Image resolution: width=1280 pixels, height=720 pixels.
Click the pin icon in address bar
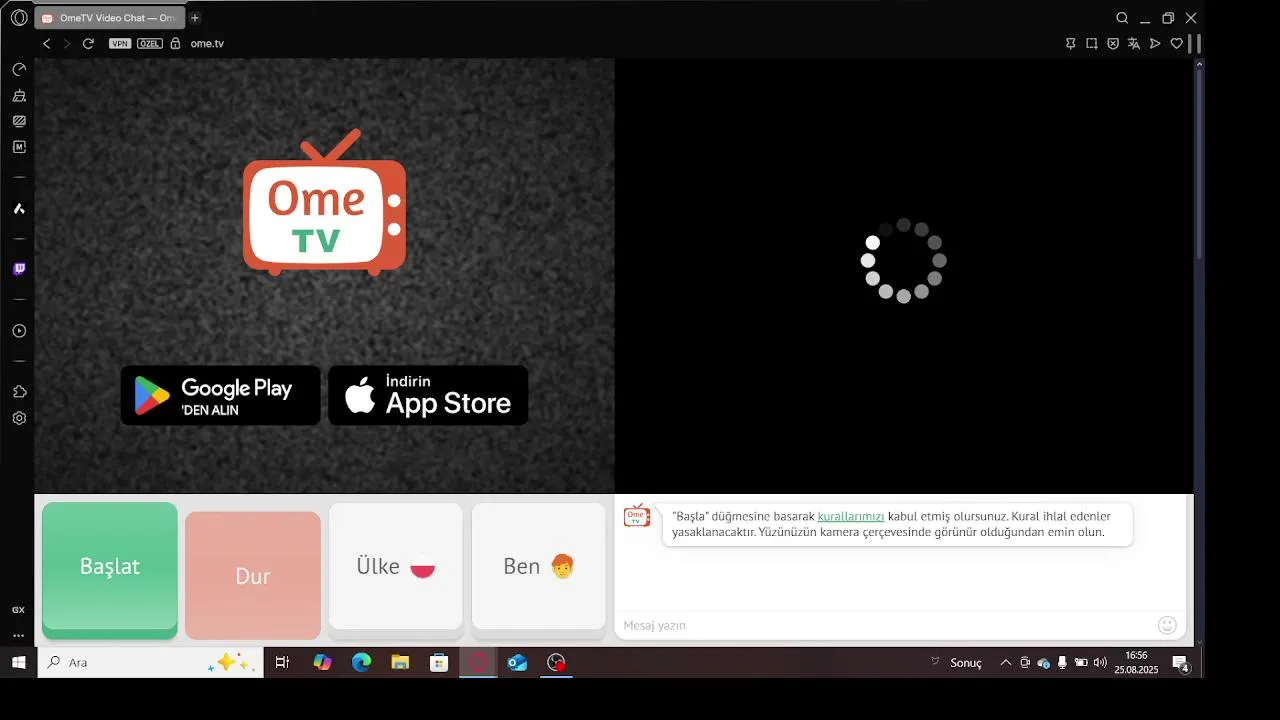(1070, 44)
